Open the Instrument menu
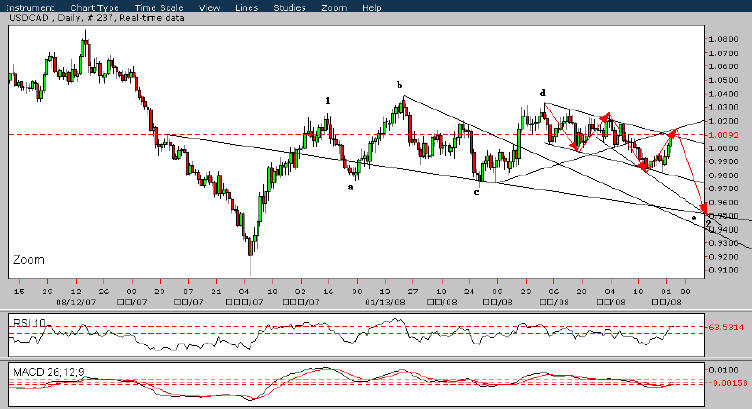The width and height of the screenshot is (752, 409). pyautogui.click(x=30, y=8)
